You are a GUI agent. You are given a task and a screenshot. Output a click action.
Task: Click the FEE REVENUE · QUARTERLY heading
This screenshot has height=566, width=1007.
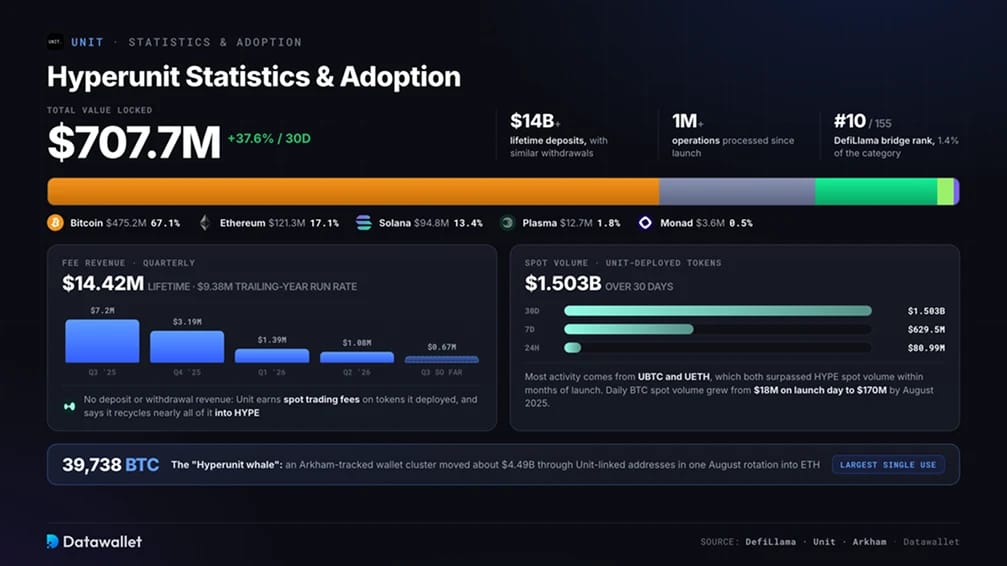pos(128,263)
